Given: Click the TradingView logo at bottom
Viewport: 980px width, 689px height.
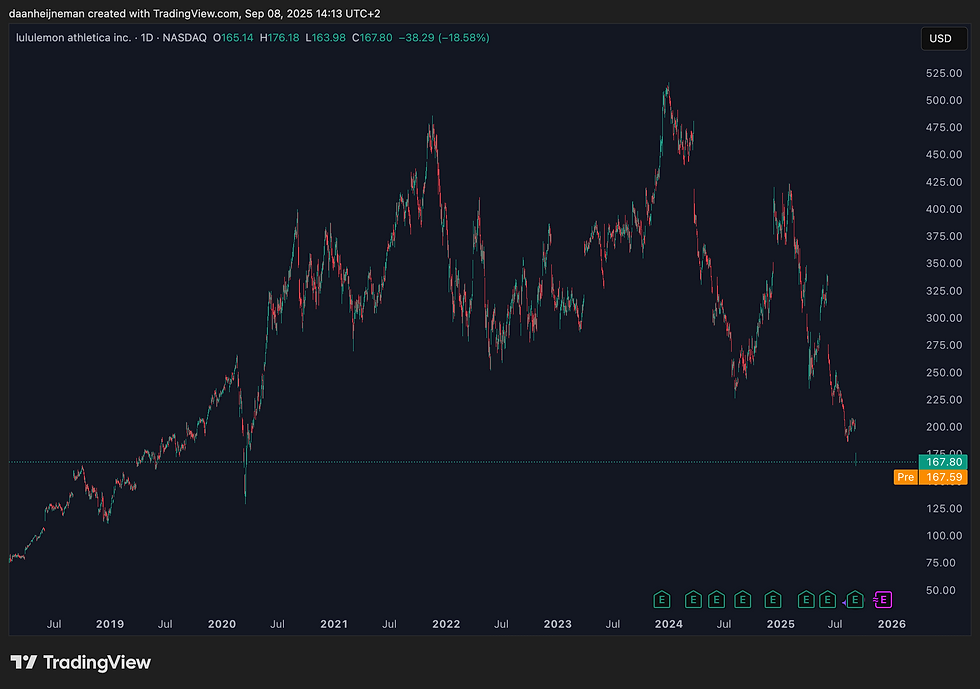Looking at the screenshot, I should pos(81,662).
